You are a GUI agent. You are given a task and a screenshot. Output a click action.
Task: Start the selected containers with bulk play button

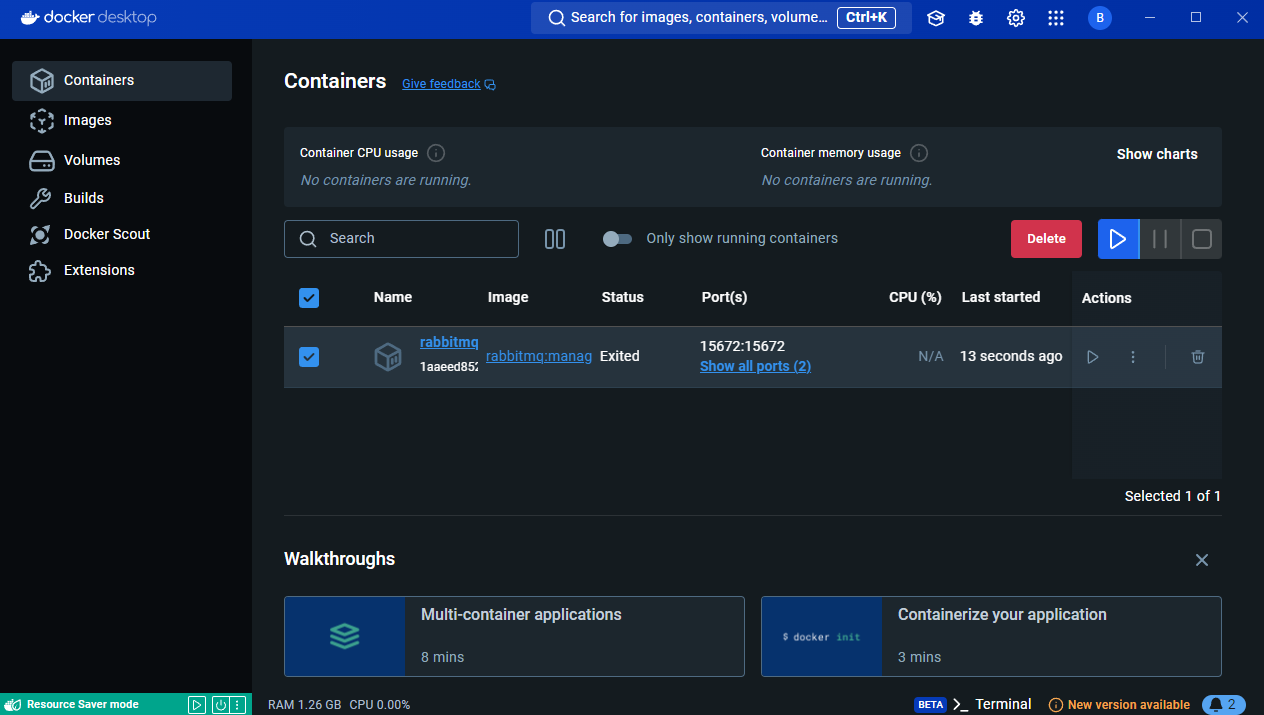click(x=1118, y=239)
